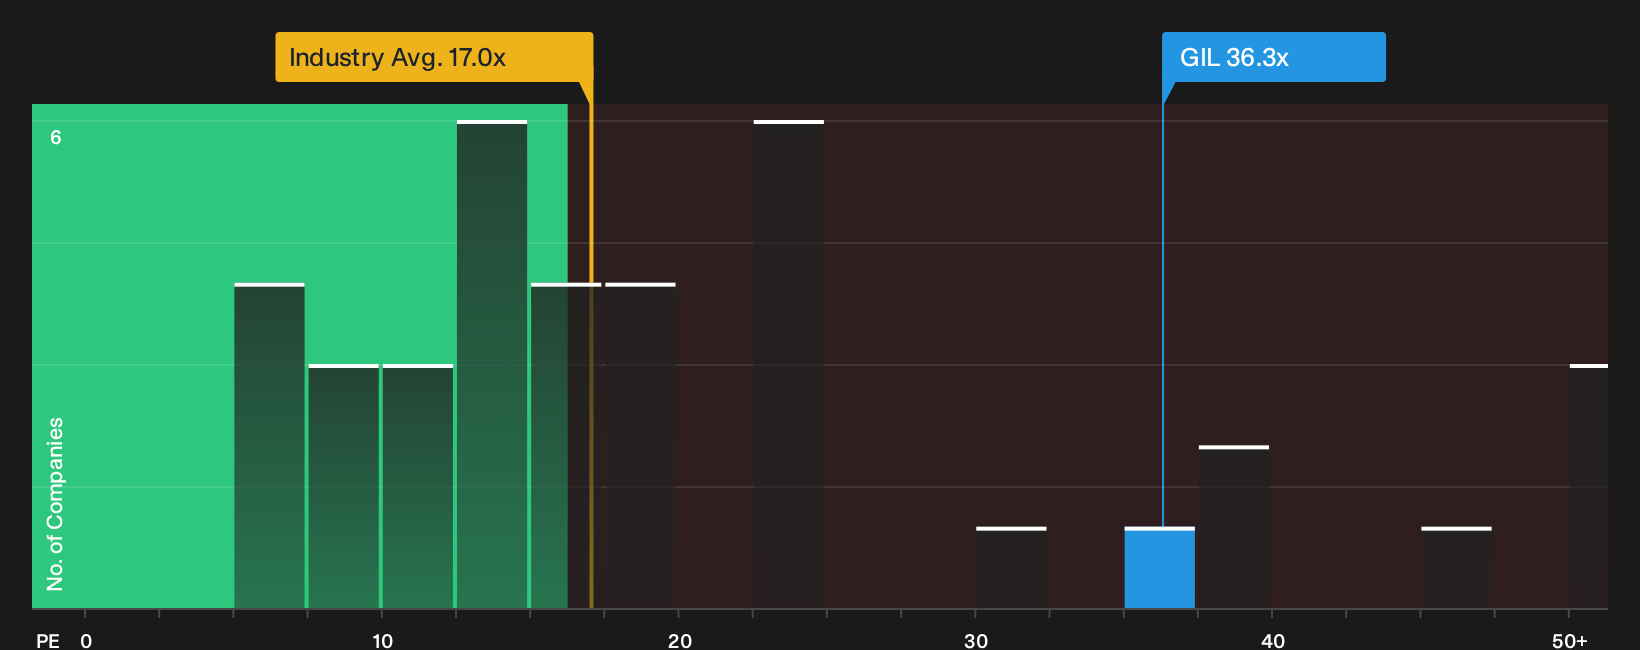Click the bar between PE 37 and 40
Image resolution: width=1640 pixels, height=650 pixels.
pyautogui.click(x=1234, y=527)
